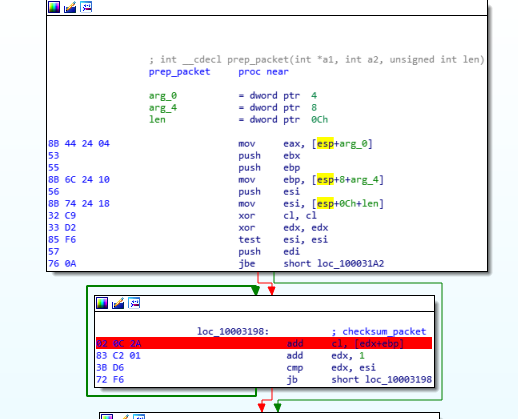Click node color icon in loc_10003198 block
The image size is (518, 419).
(102, 303)
